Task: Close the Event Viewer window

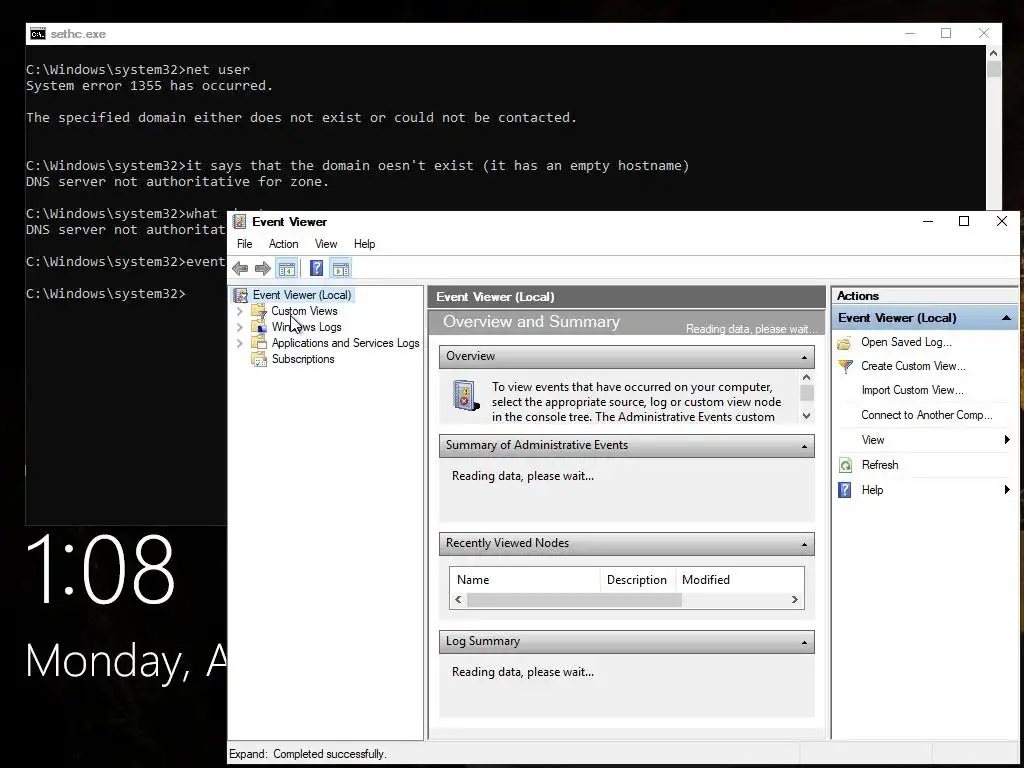Action: pos(1002,221)
